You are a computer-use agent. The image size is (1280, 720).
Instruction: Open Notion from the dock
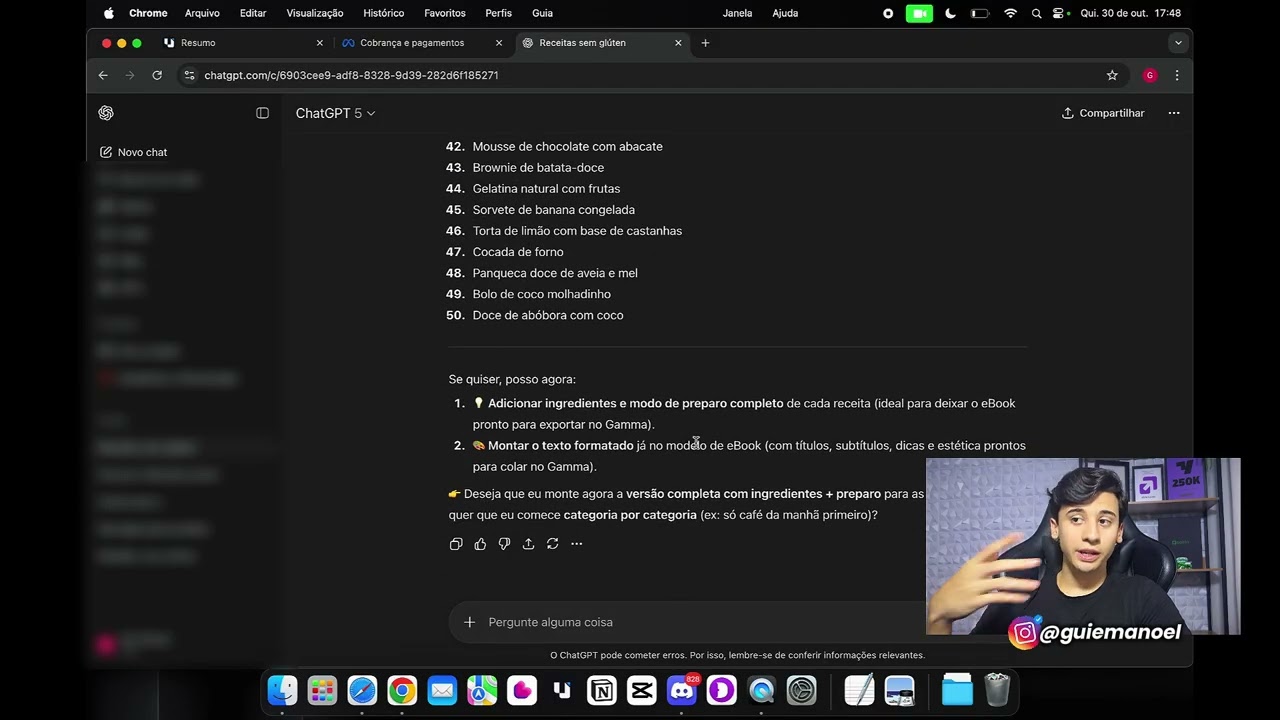[602, 690]
